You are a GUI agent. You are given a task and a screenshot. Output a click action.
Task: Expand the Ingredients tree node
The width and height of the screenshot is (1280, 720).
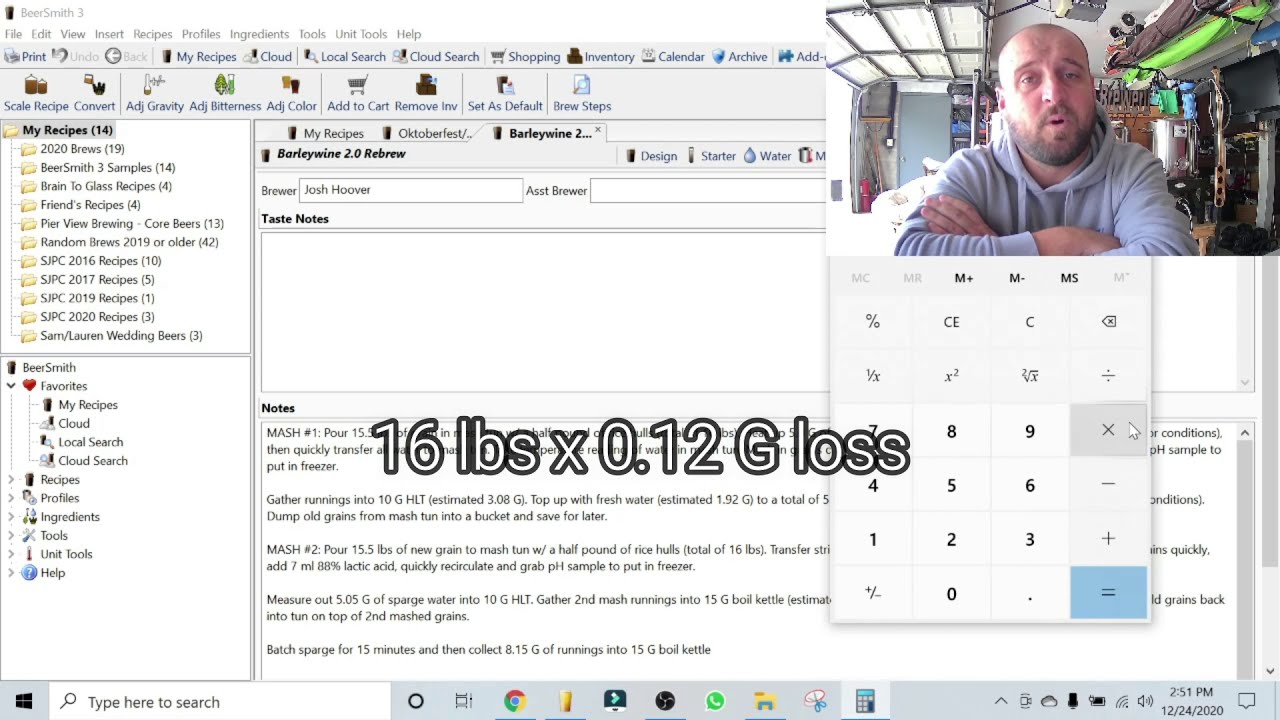(11, 517)
